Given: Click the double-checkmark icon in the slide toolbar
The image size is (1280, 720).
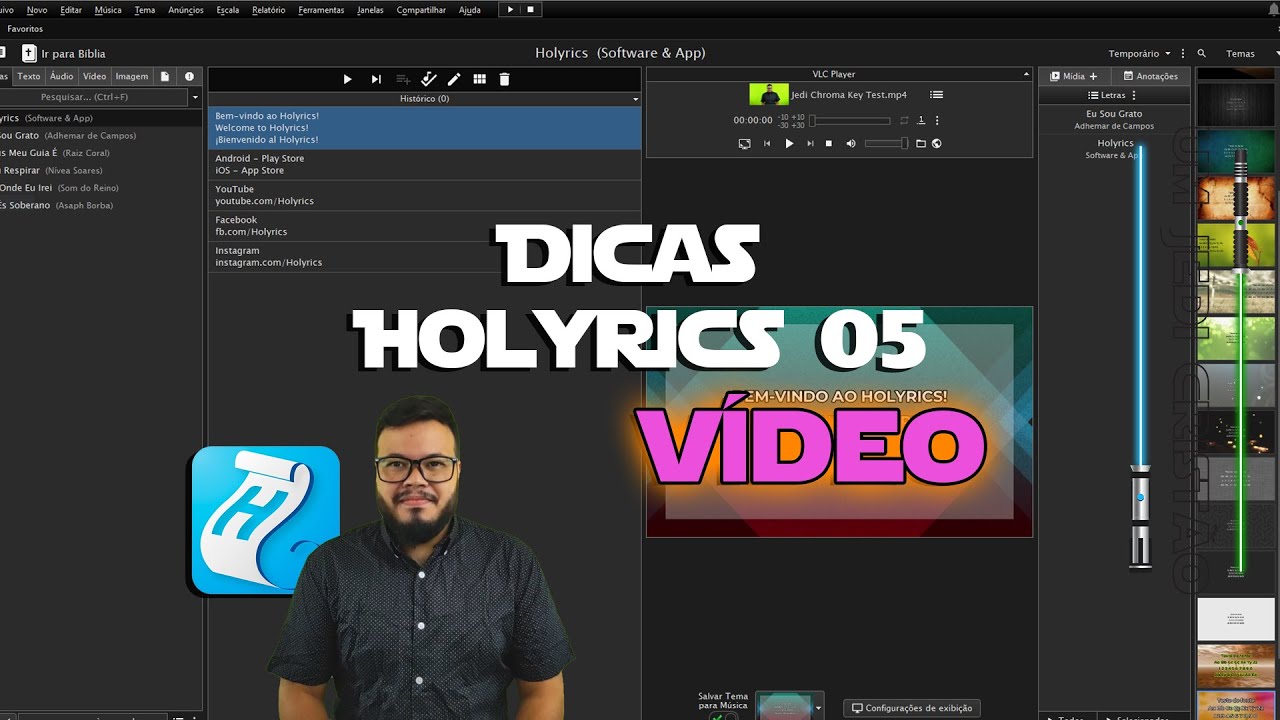Looking at the screenshot, I should [429, 79].
